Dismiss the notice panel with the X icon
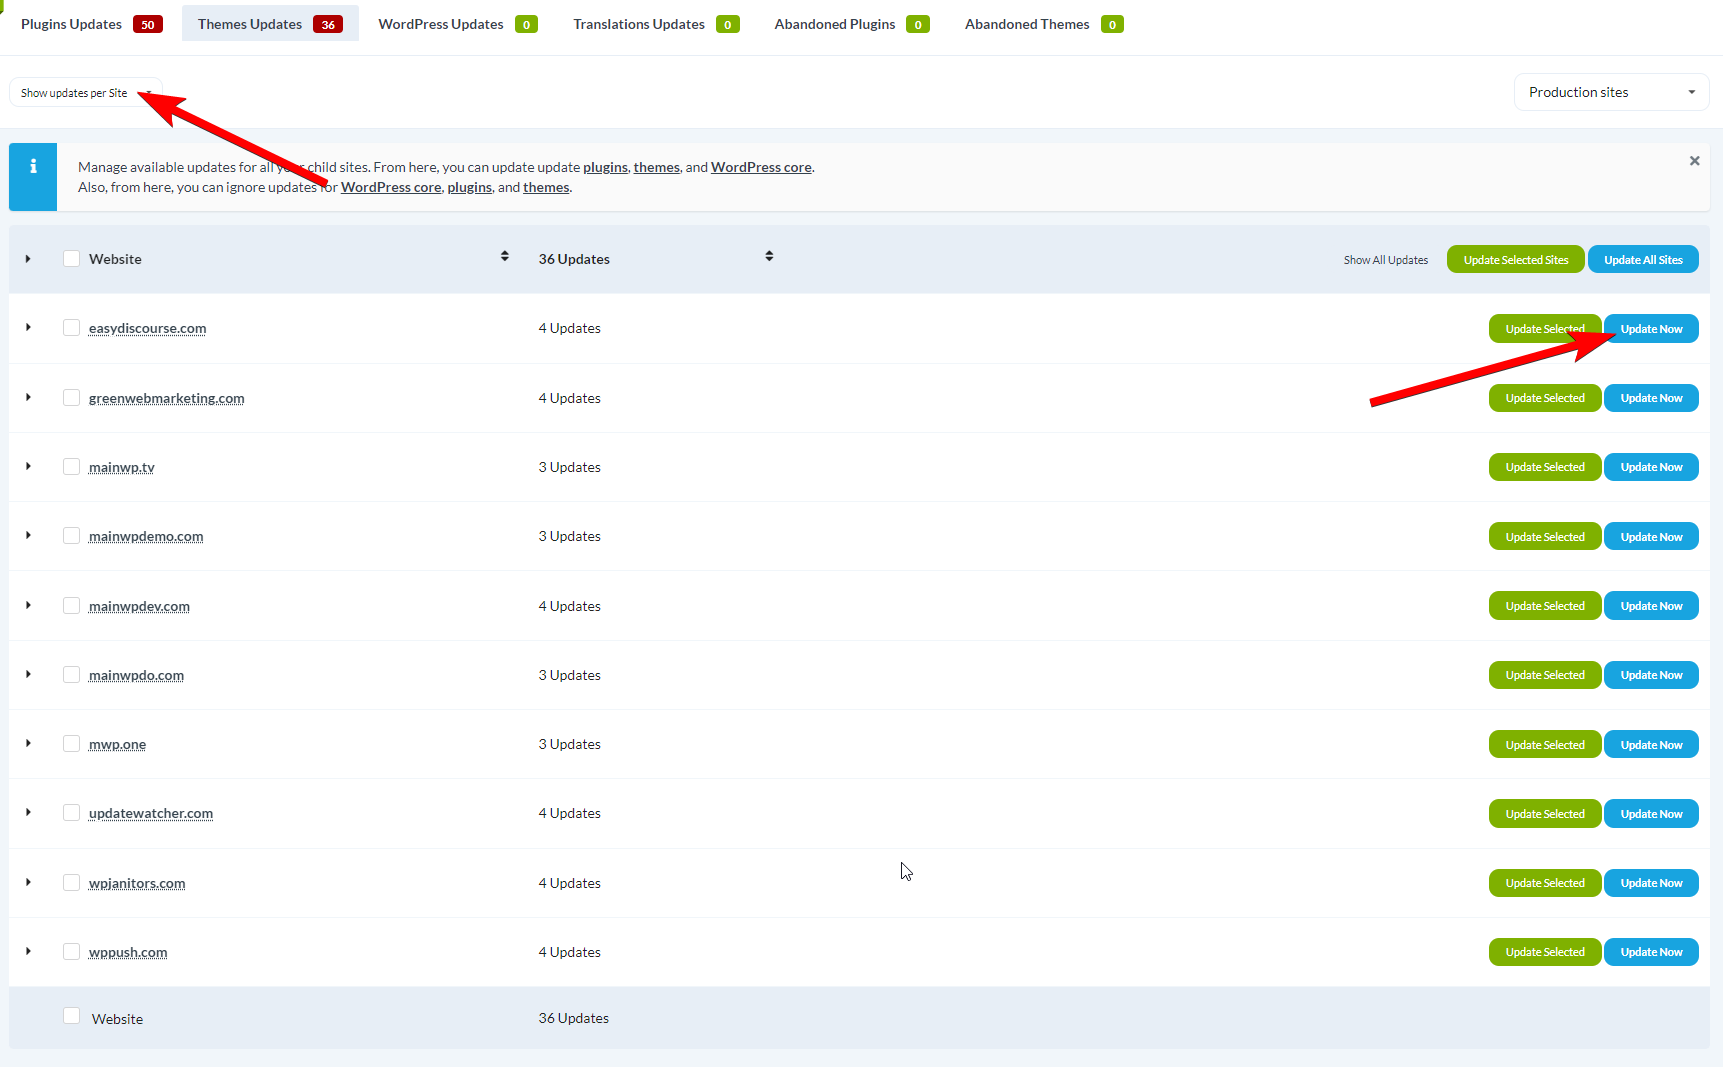 tap(1694, 160)
